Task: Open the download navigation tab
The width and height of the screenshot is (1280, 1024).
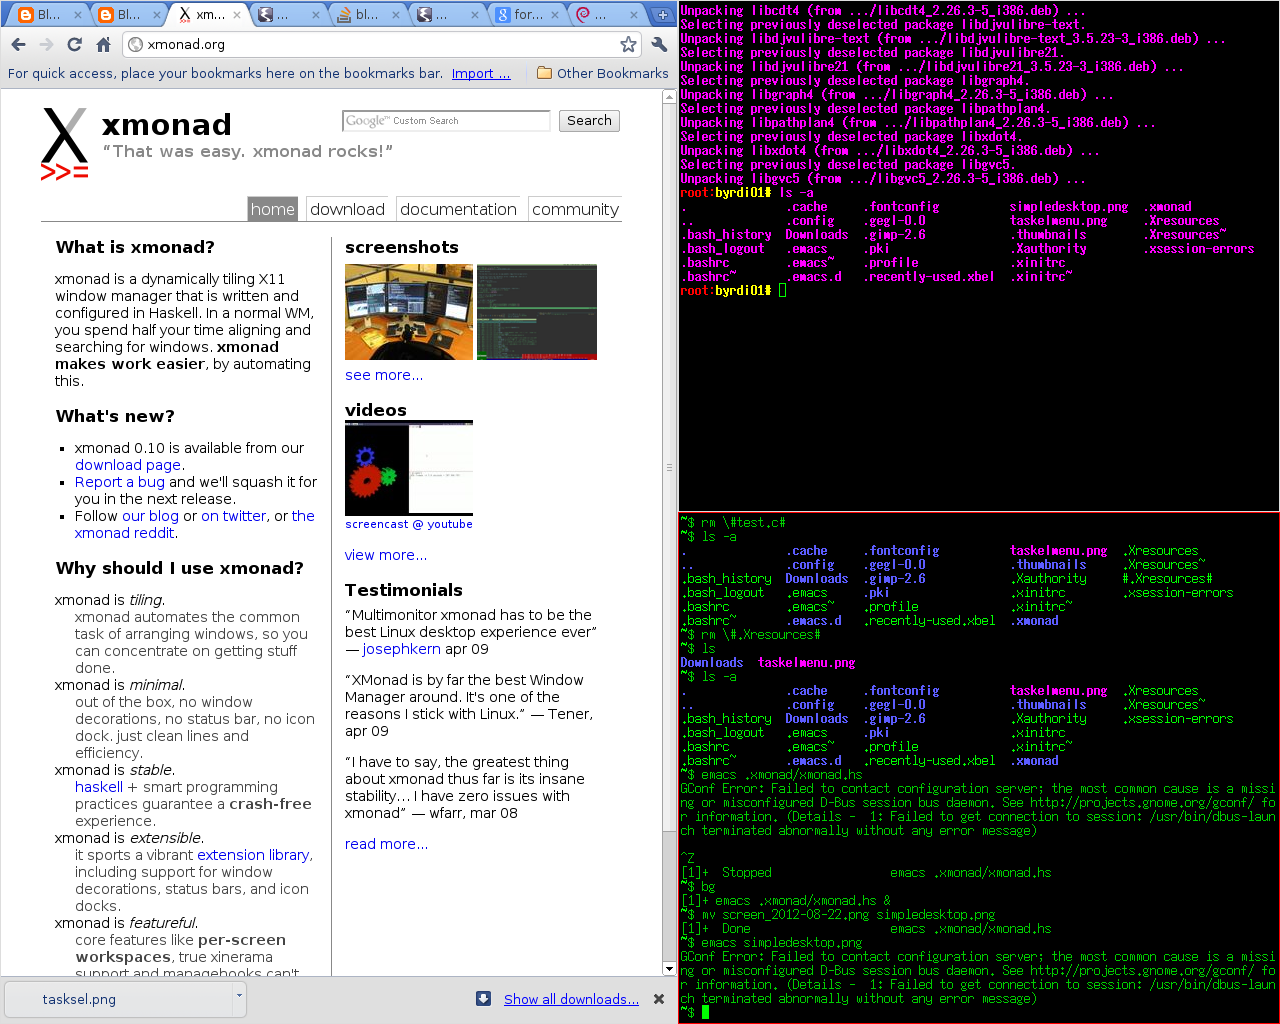Action: point(347,209)
